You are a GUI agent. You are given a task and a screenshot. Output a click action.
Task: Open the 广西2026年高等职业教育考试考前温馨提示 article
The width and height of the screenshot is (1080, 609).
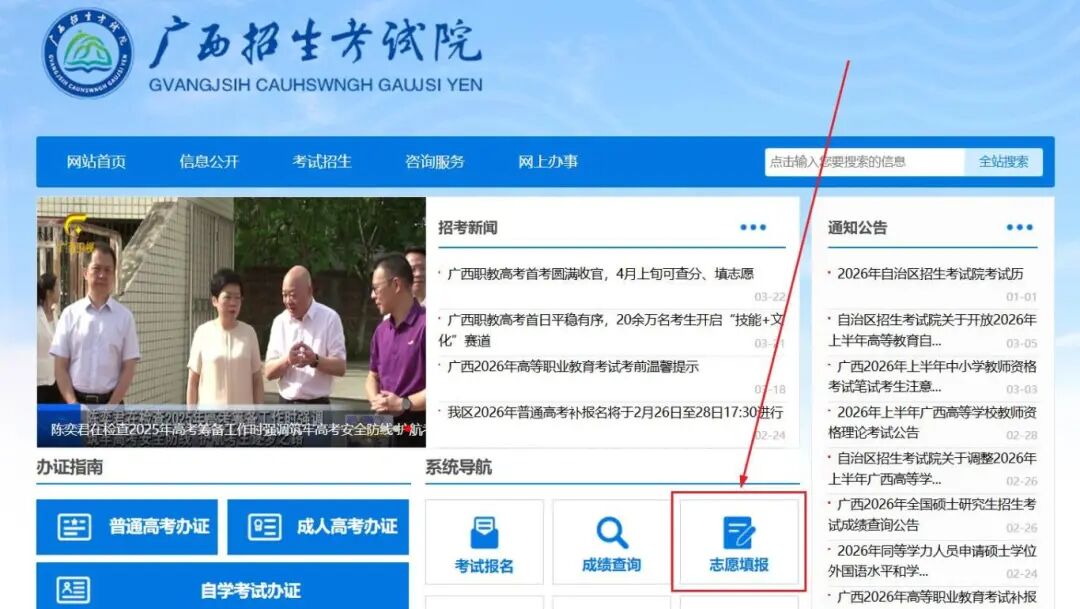[x=573, y=367]
